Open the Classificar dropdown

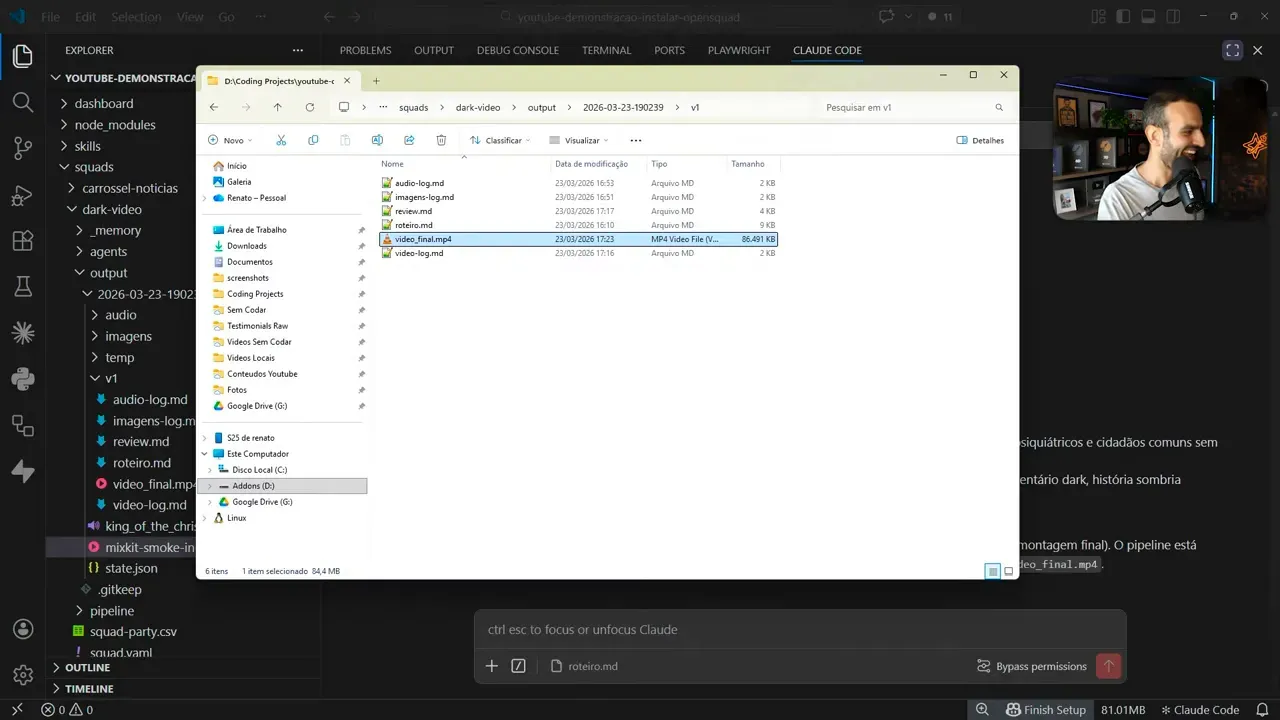click(x=501, y=140)
